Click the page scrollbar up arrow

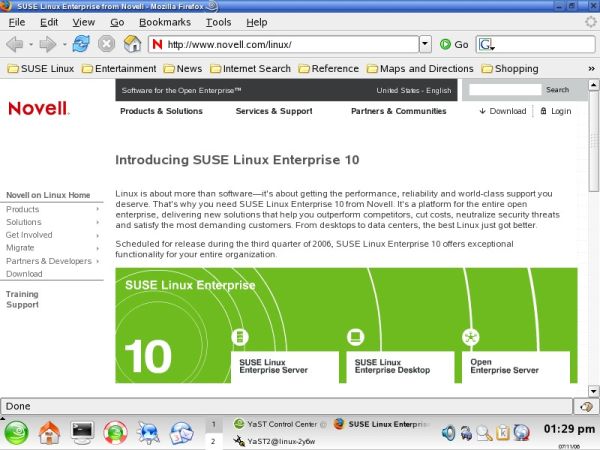tap(593, 85)
